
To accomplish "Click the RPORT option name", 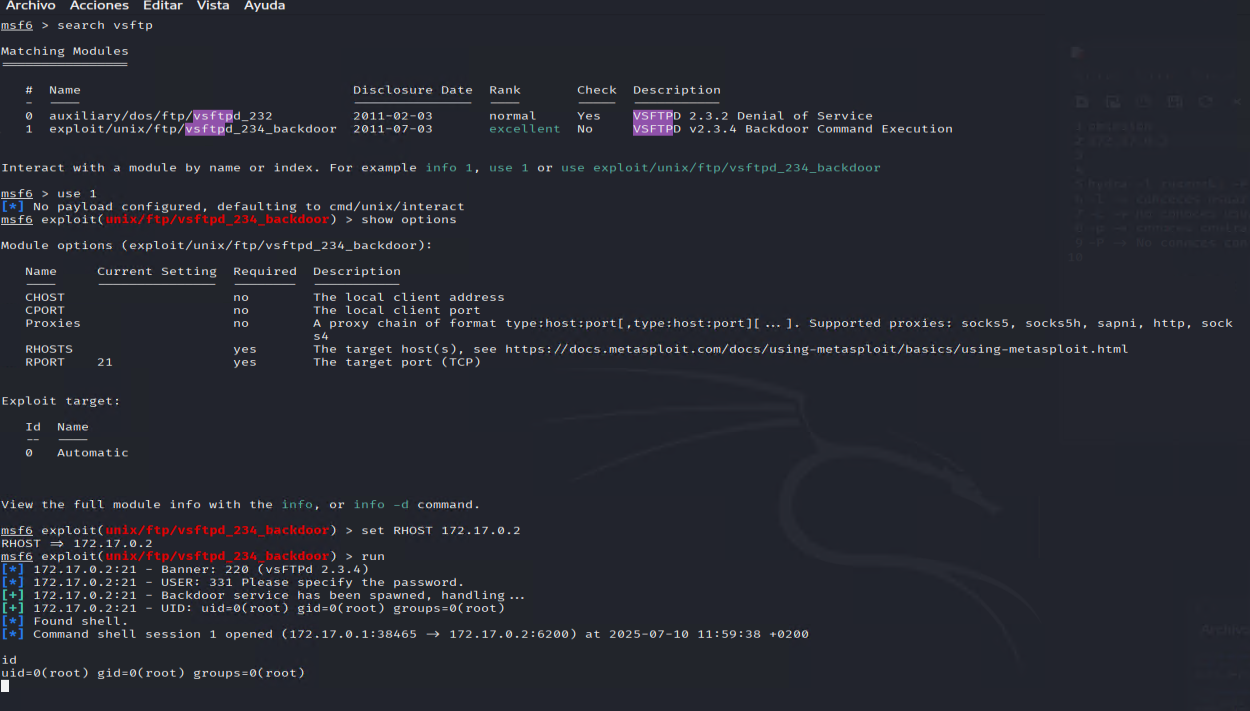I will point(45,362).
